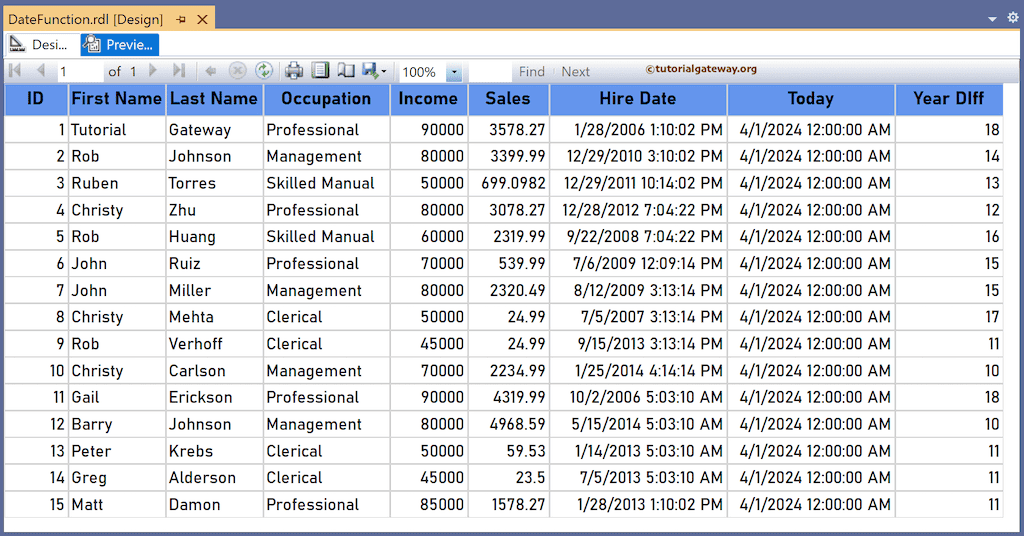
Task: Click hire date 7/6/2009 12:09:14 PM
Action: click(638, 263)
